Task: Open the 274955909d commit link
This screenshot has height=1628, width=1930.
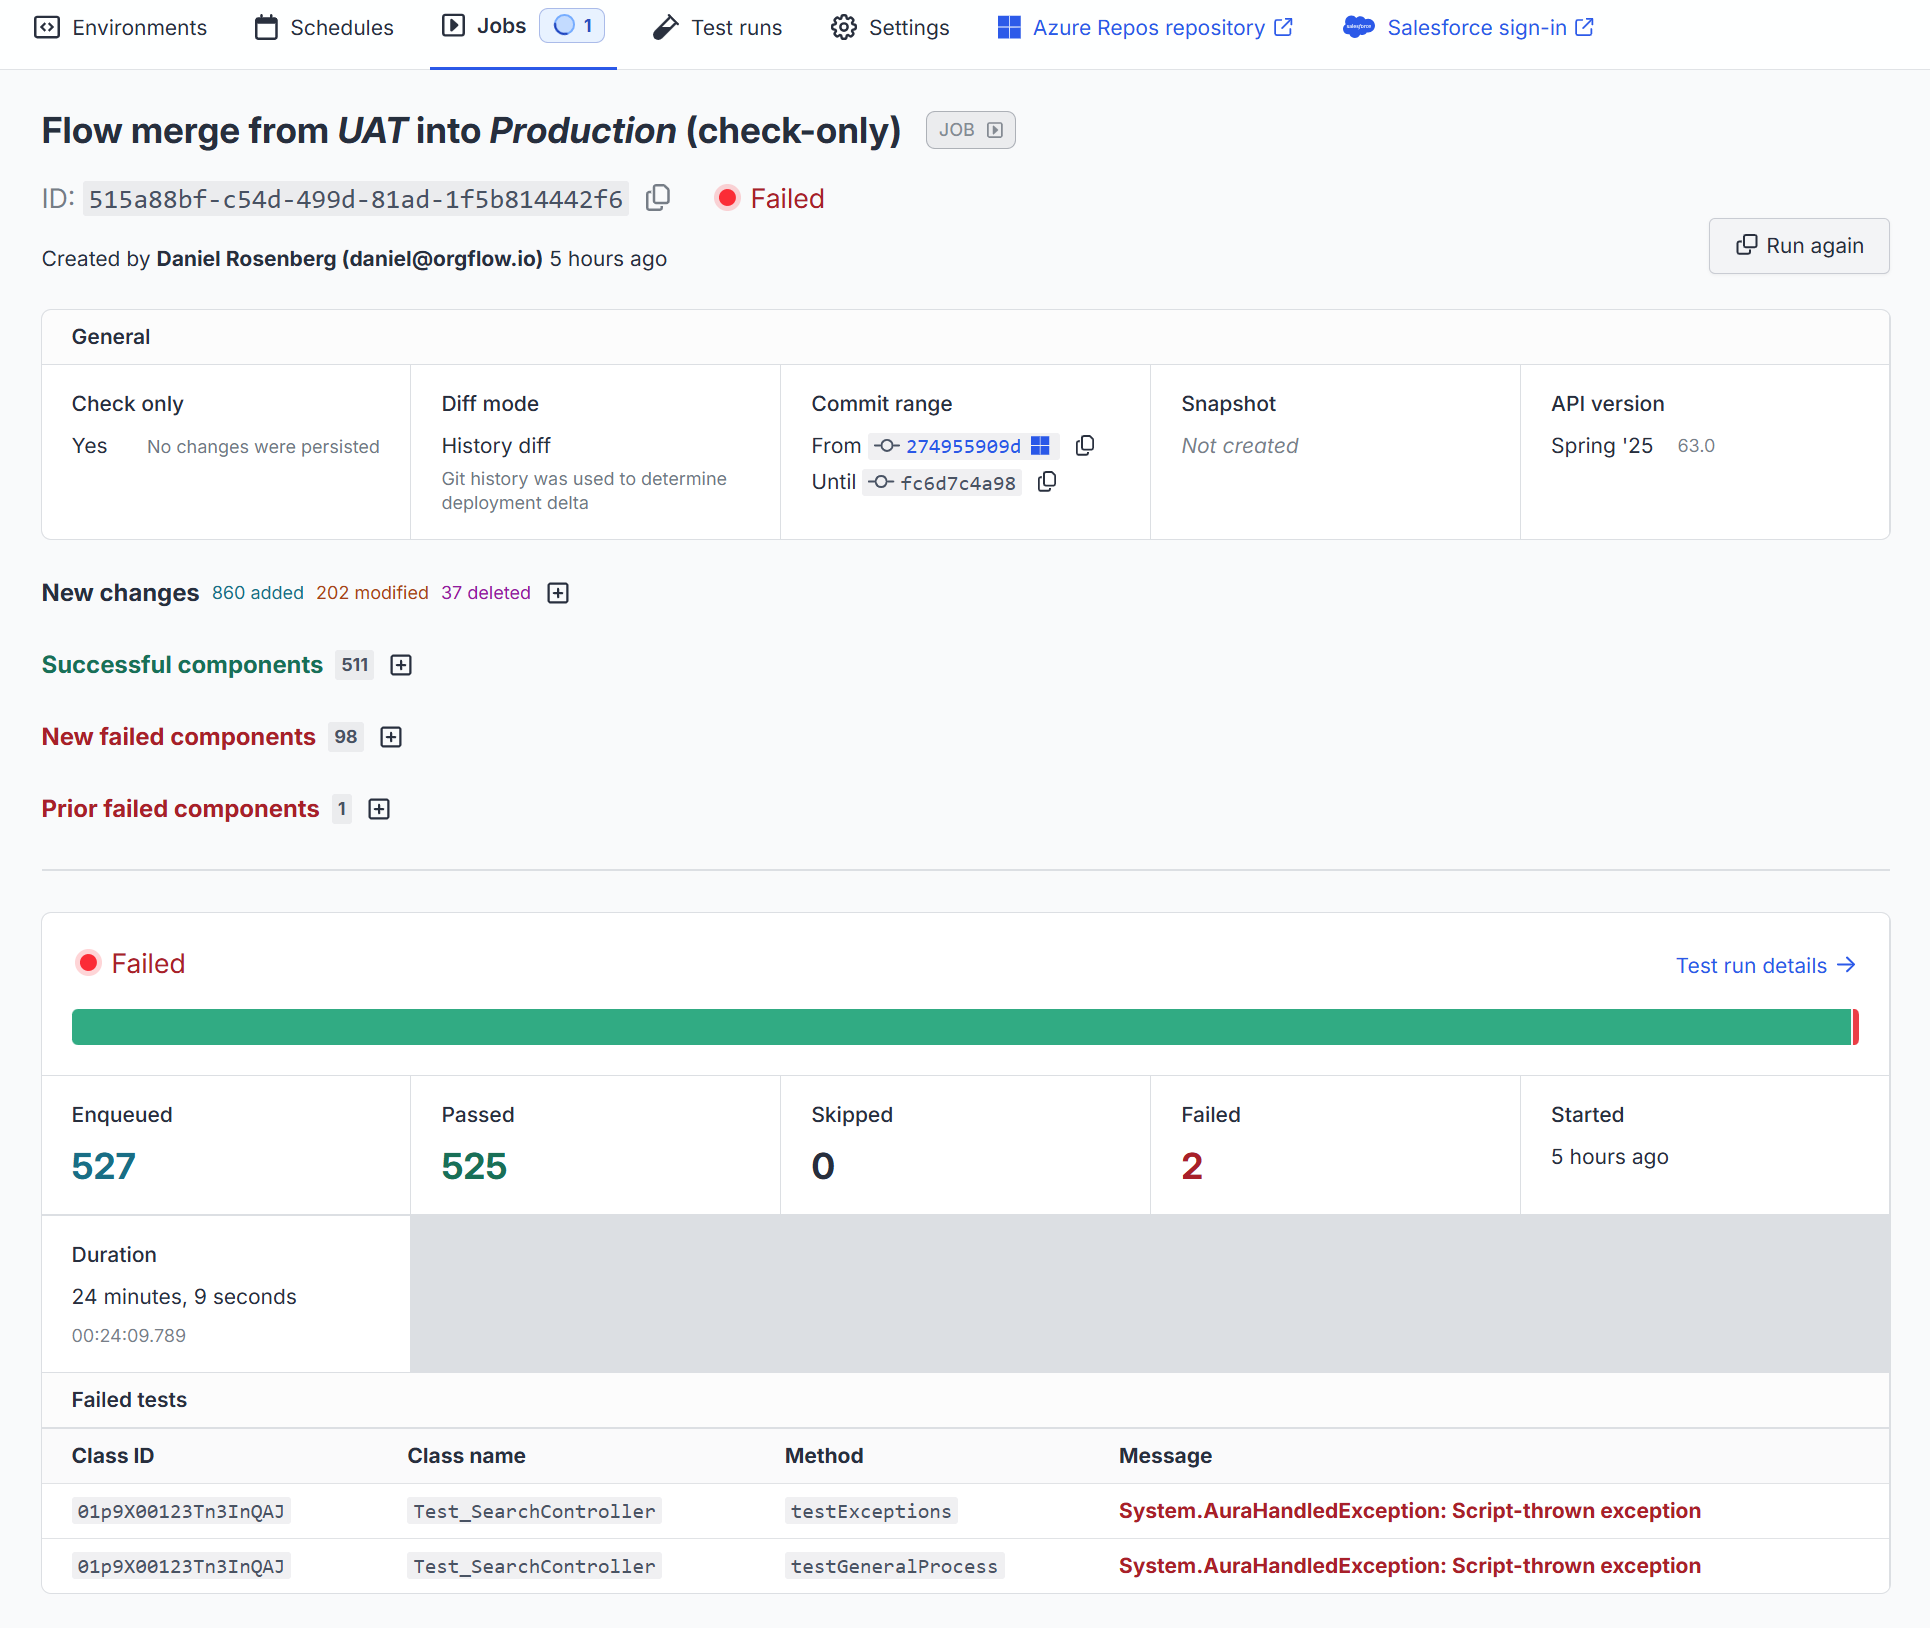Action: (963, 446)
